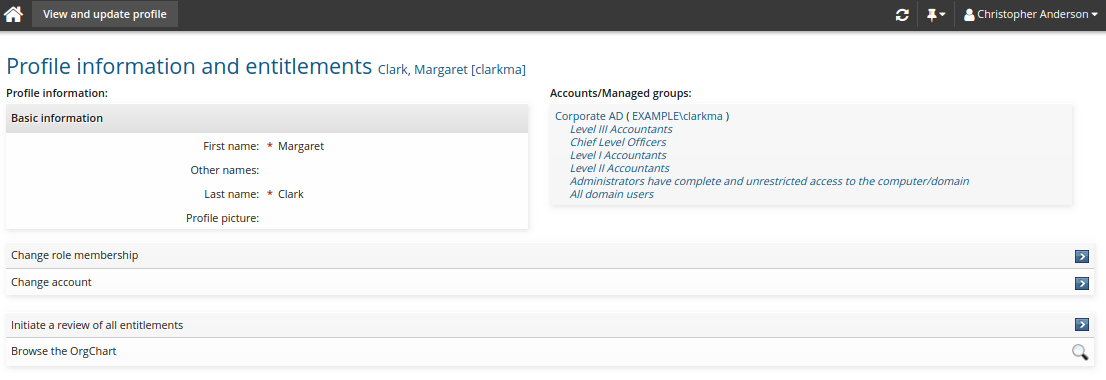Select the Browse the OrgChart row
This screenshot has width=1106, height=380.
coord(550,351)
